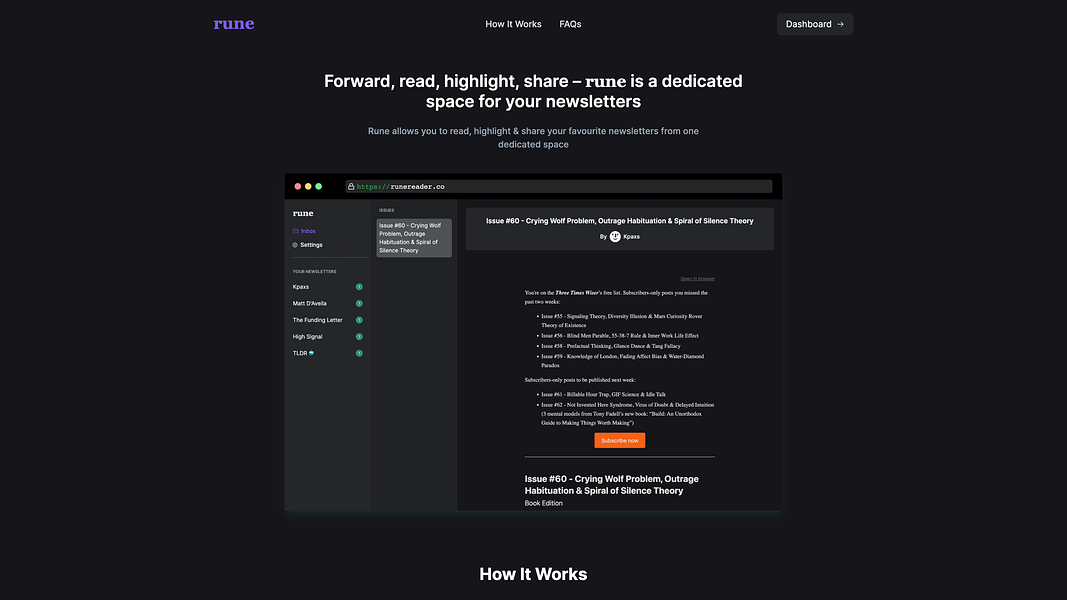Click the Book Edition subtitle
Screen dimensions: 1067x600
[544, 503]
